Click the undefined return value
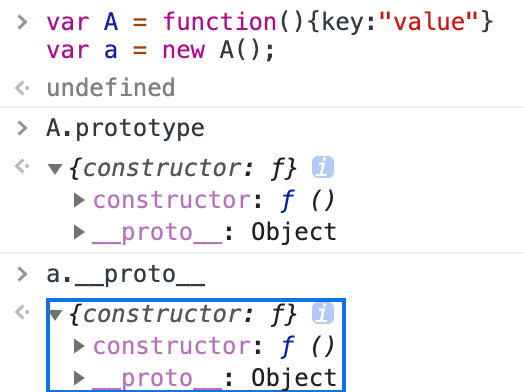Image resolution: width=524 pixels, height=392 pixels. coord(111,88)
